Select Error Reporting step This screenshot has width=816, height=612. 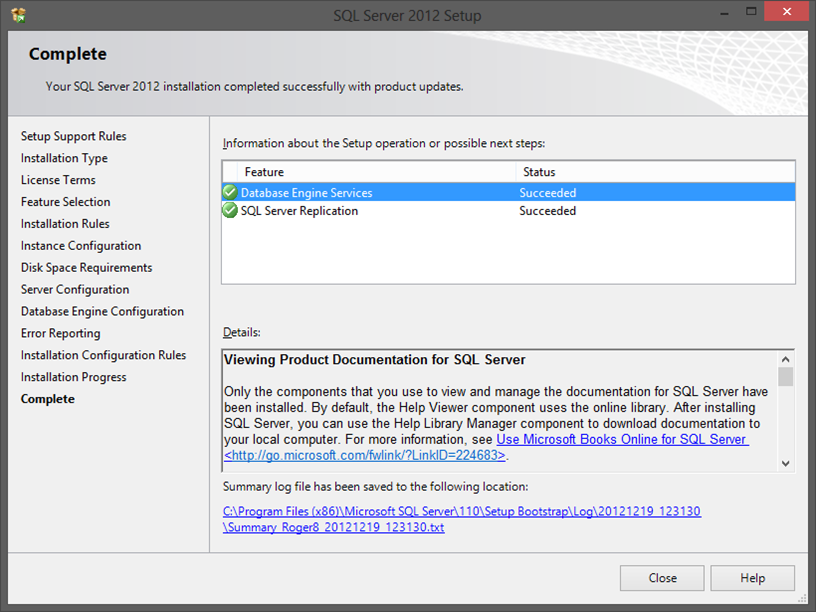[60, 333]
